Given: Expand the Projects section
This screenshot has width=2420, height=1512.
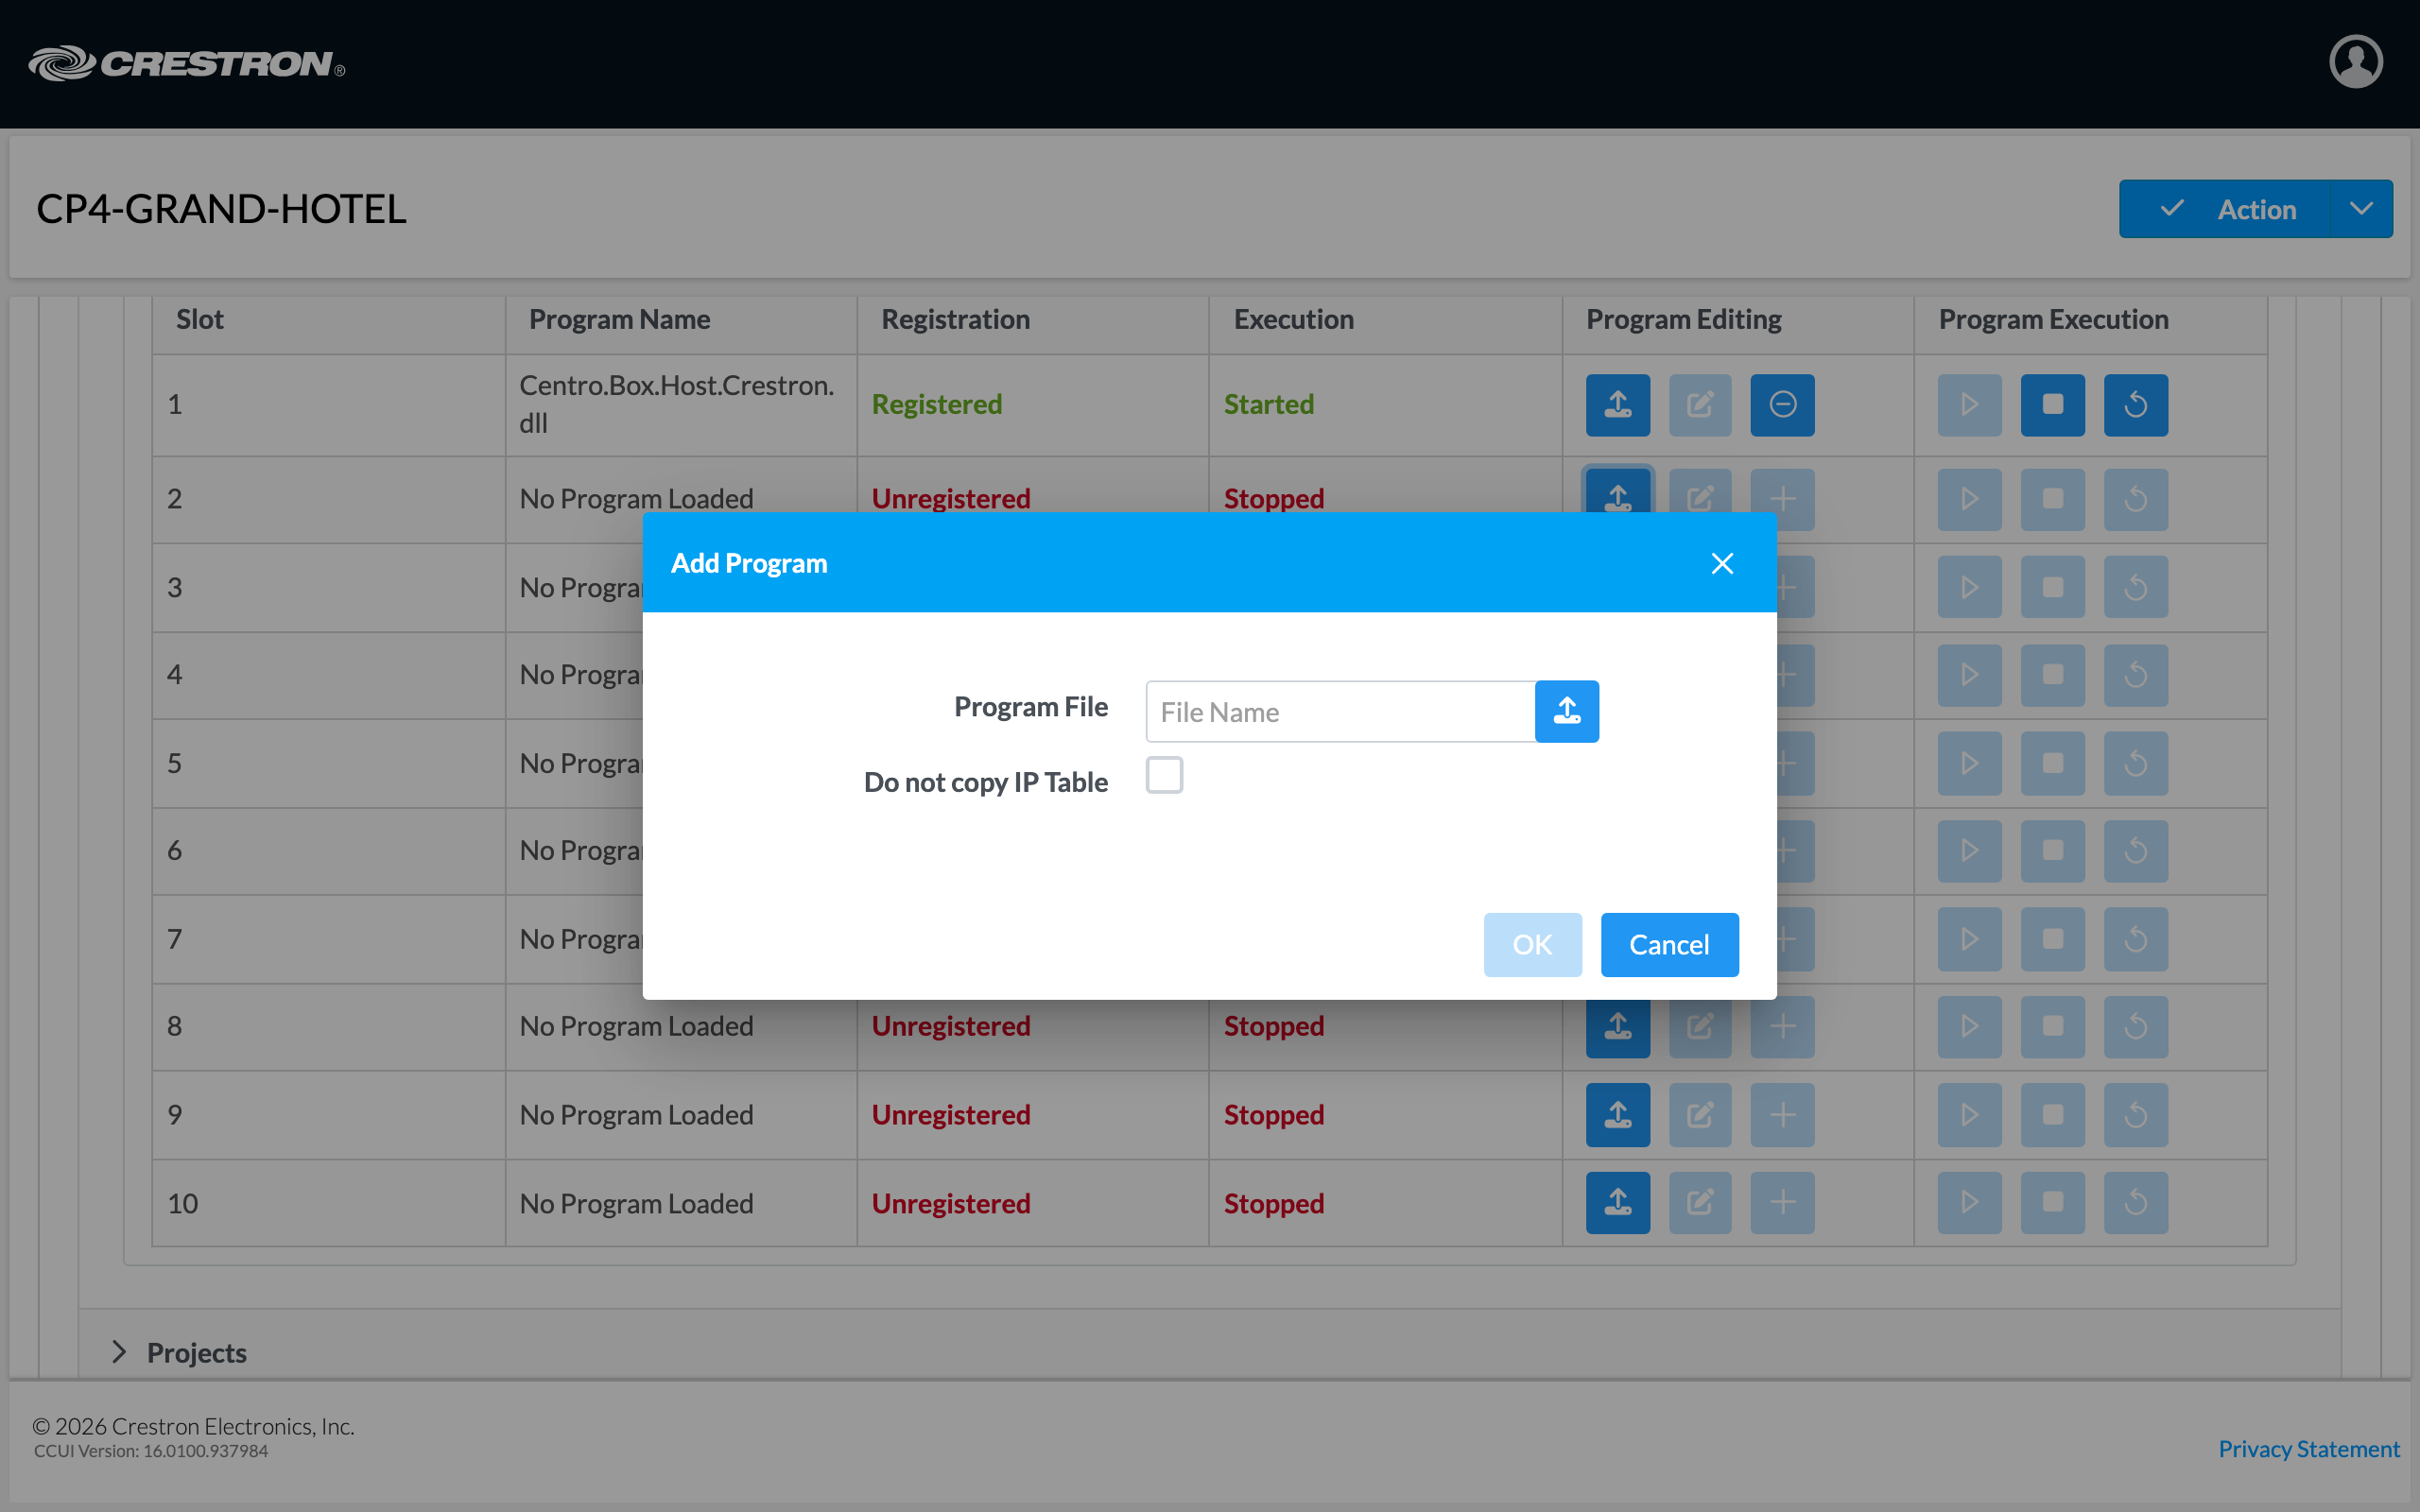Looking at the screenshot, I should tap(119, 1352).
